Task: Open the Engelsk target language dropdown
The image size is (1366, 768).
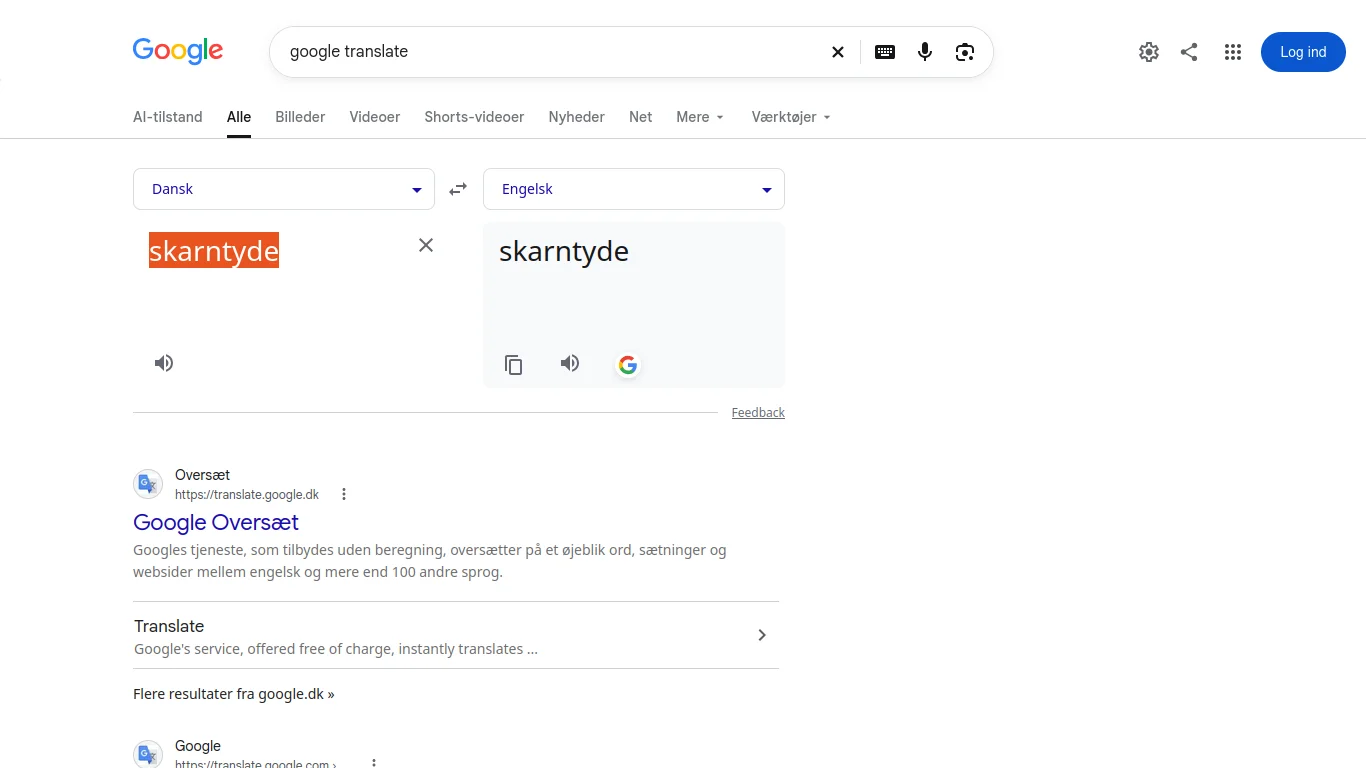Action: pos(634,189)
